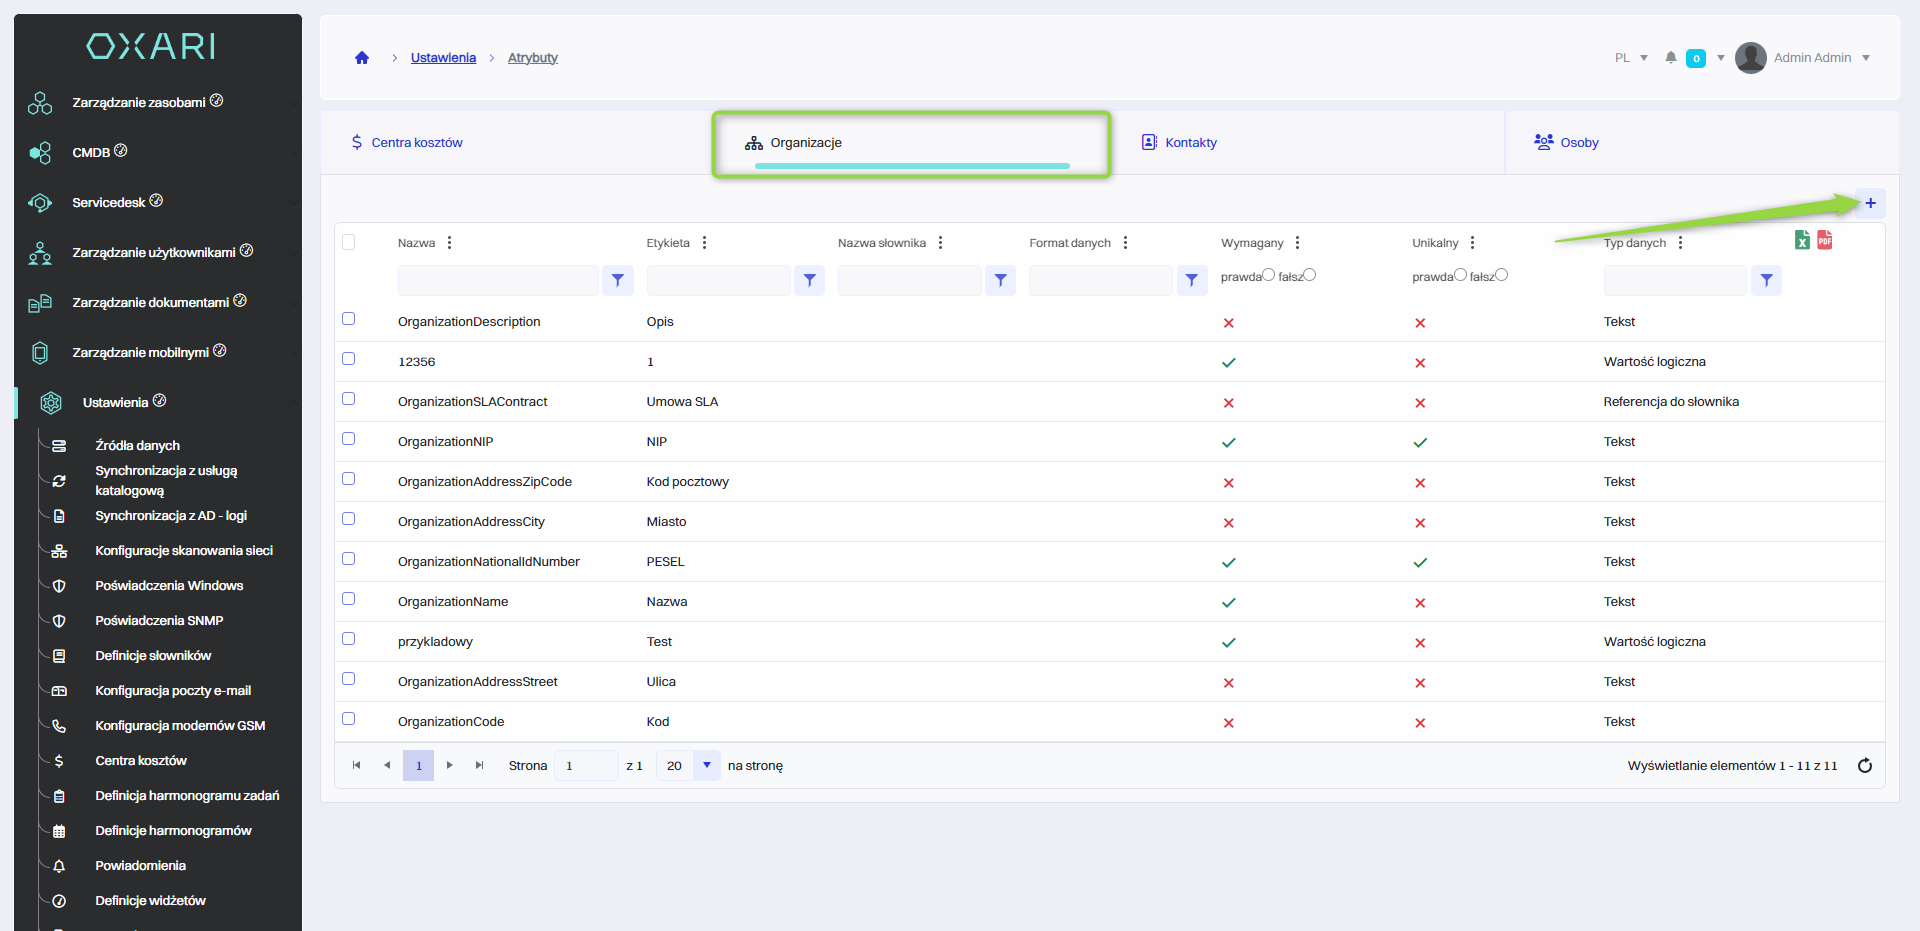Expand the PL language dropdown
1920x931 pixels.
point(1631,58)
